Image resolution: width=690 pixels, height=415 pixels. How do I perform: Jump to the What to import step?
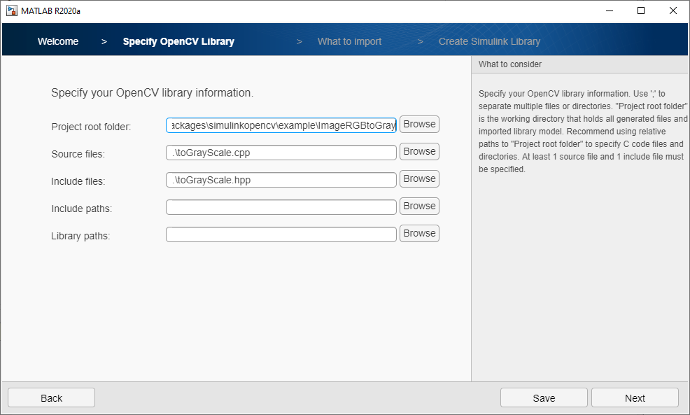coord(349,42)
